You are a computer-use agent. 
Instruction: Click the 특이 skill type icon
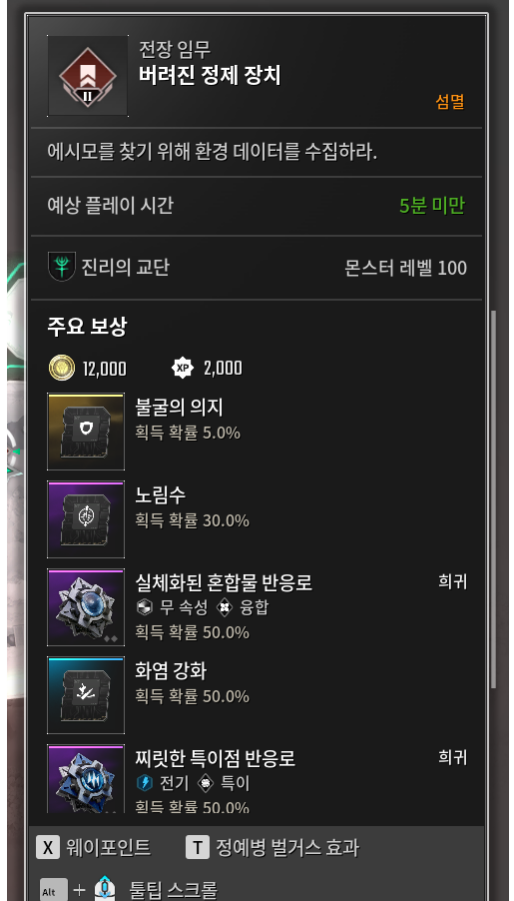point(205,783)
